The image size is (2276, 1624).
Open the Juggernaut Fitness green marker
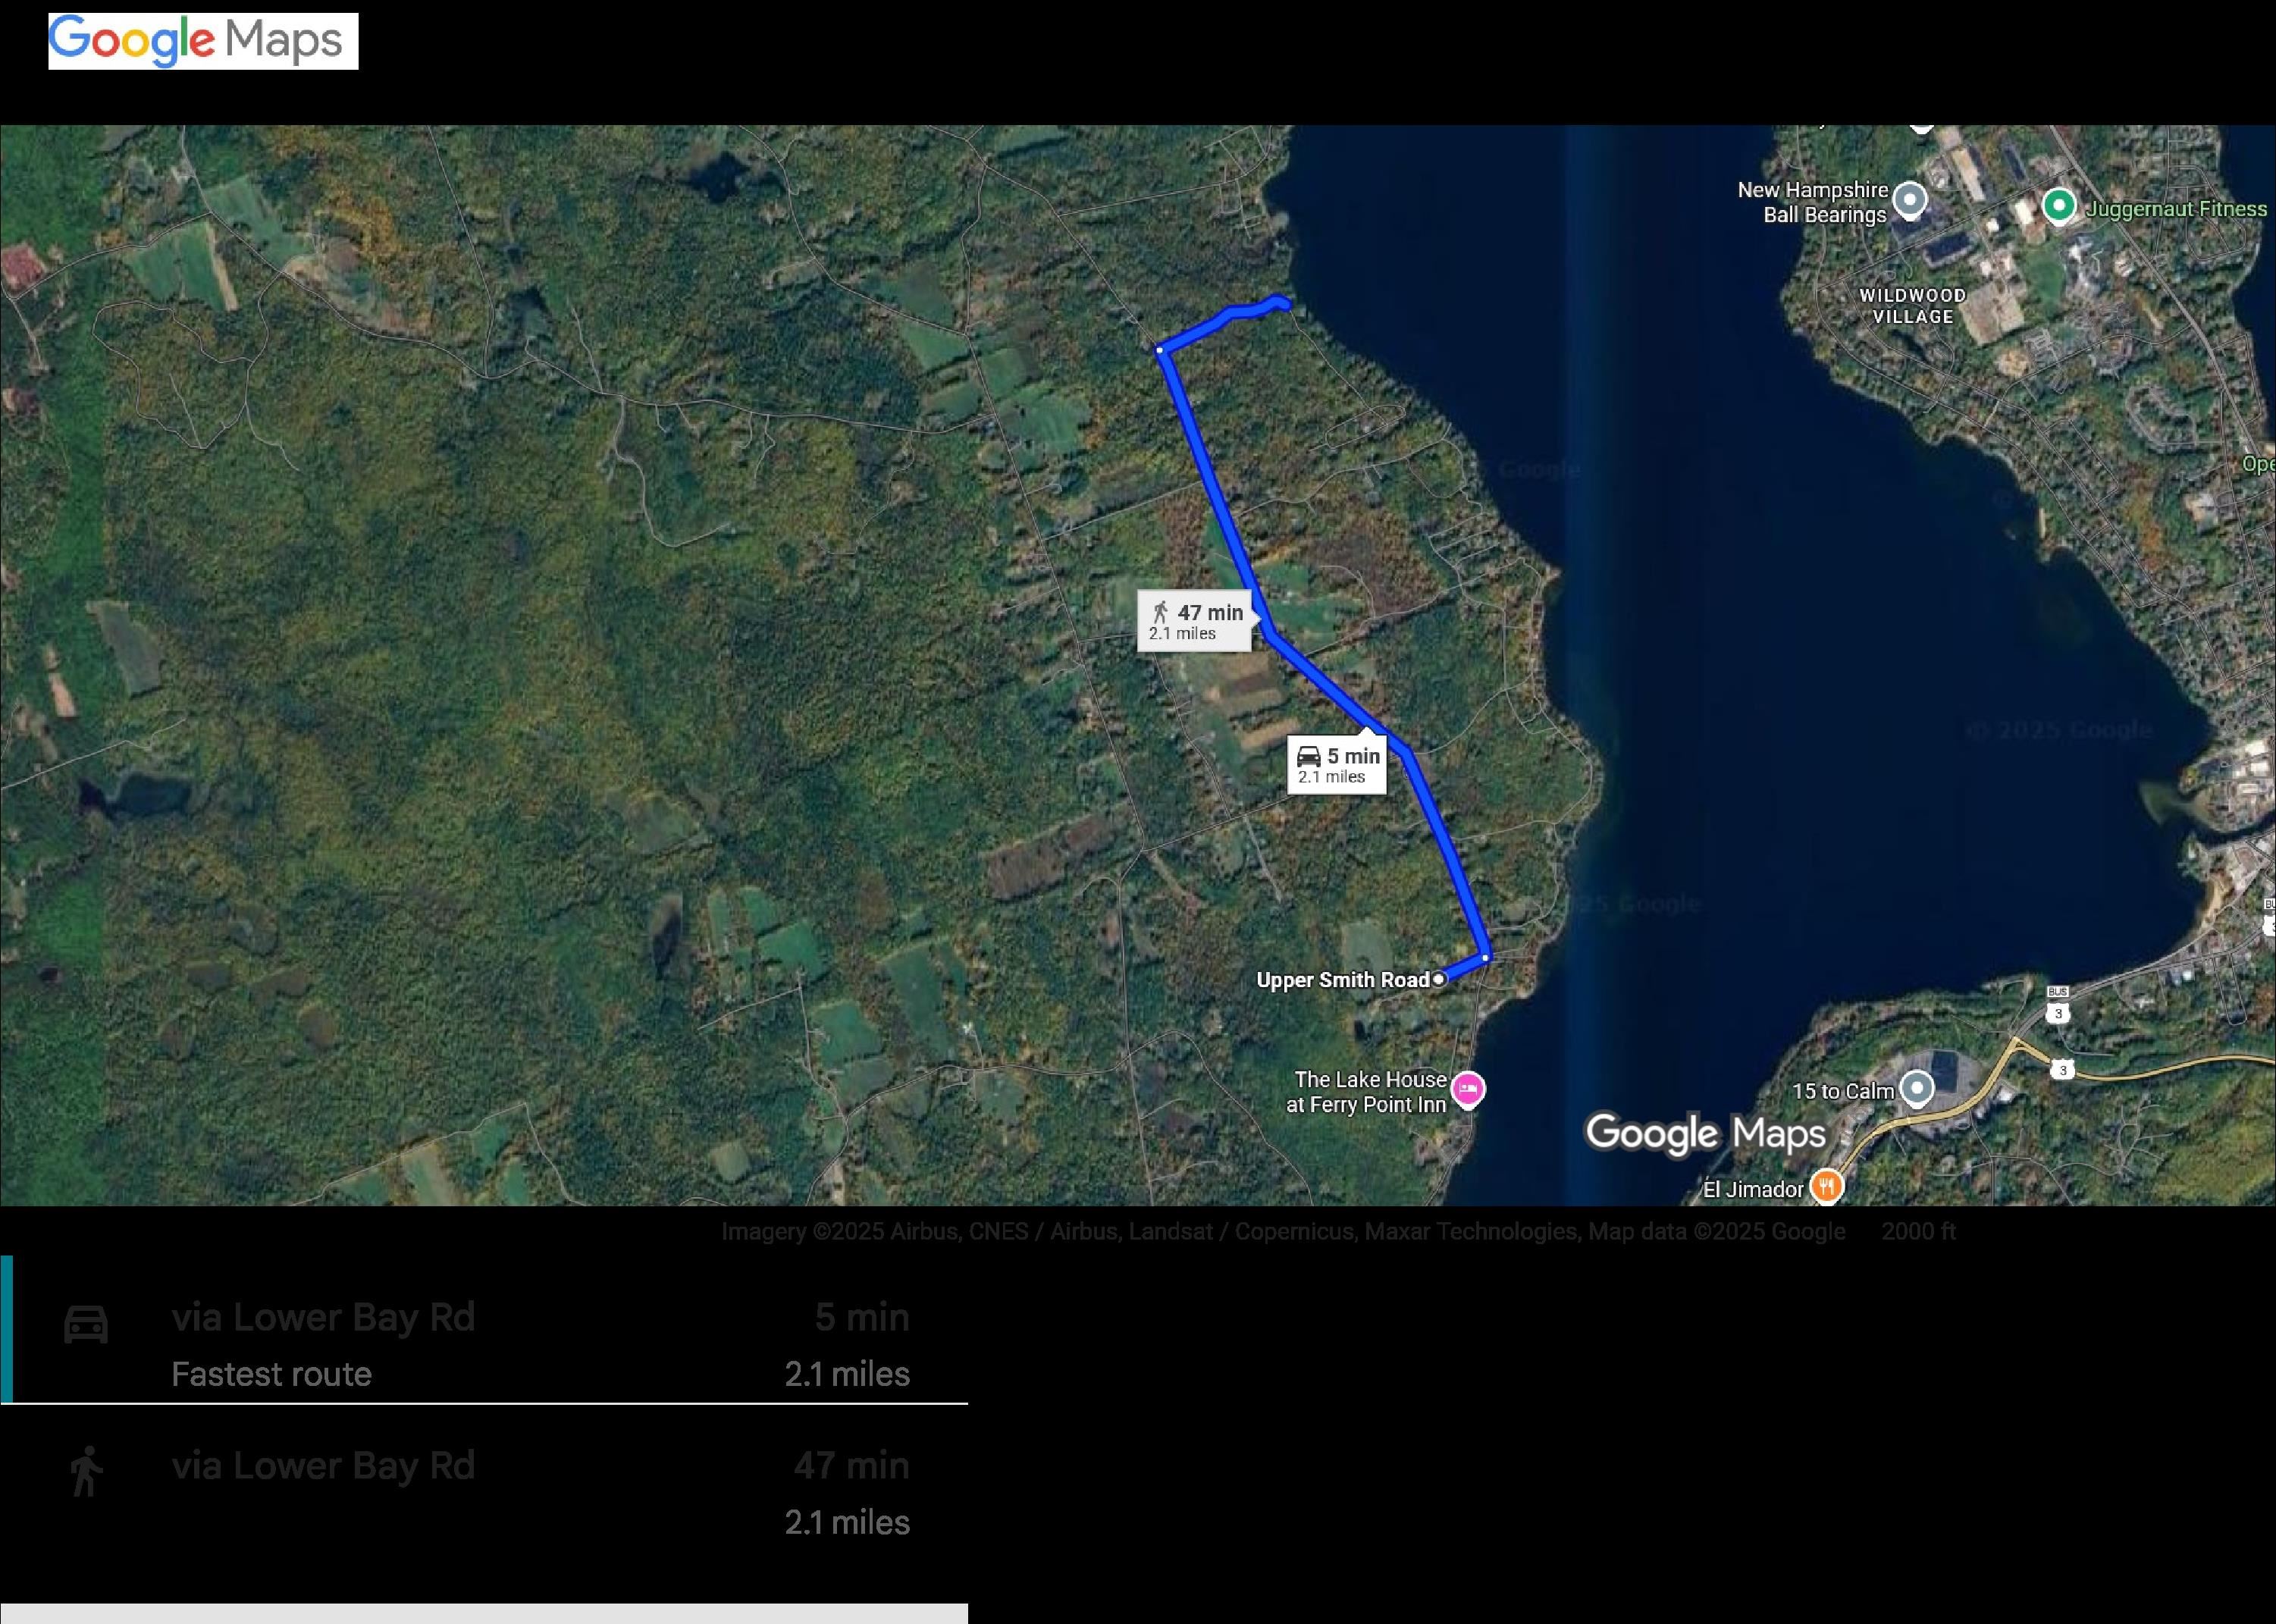2058,207
